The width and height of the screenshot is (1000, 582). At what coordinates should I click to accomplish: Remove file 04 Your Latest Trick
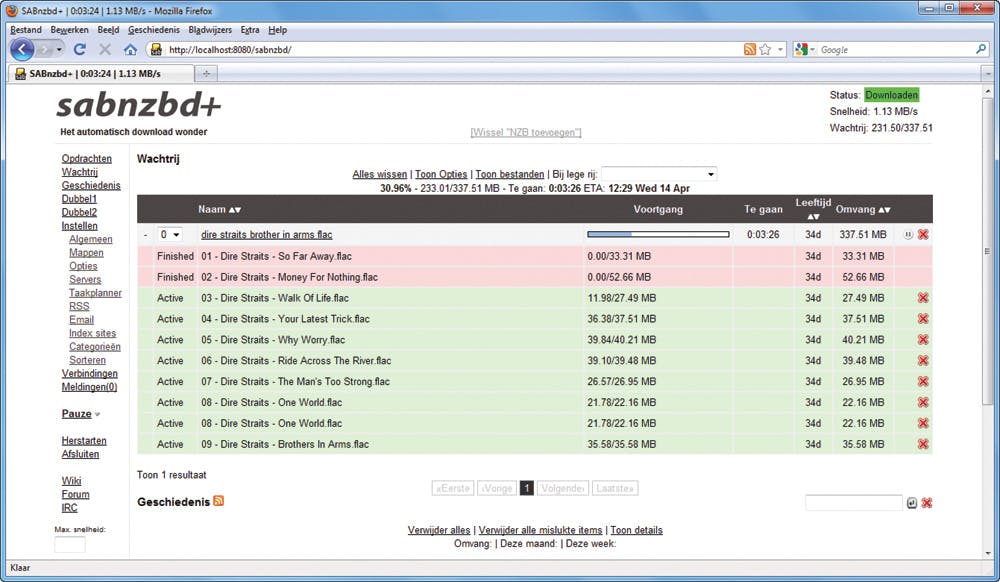pos(923,319)
